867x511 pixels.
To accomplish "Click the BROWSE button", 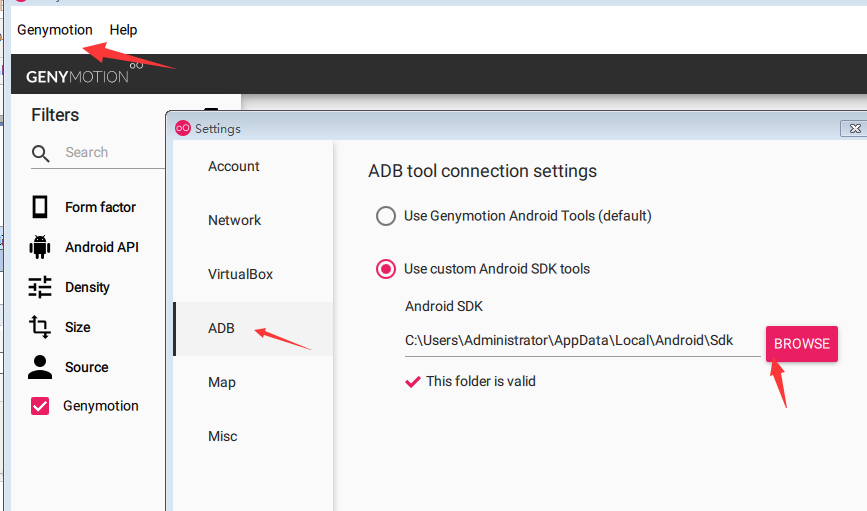I will pyautogui.click(x=802, y=344).
